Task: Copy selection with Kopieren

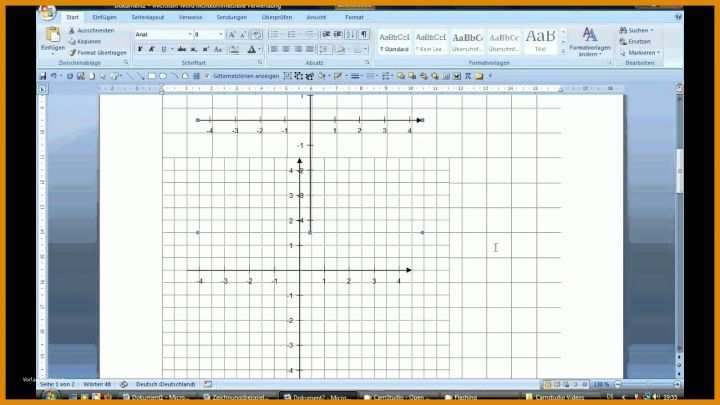Action: click(85, 41)
